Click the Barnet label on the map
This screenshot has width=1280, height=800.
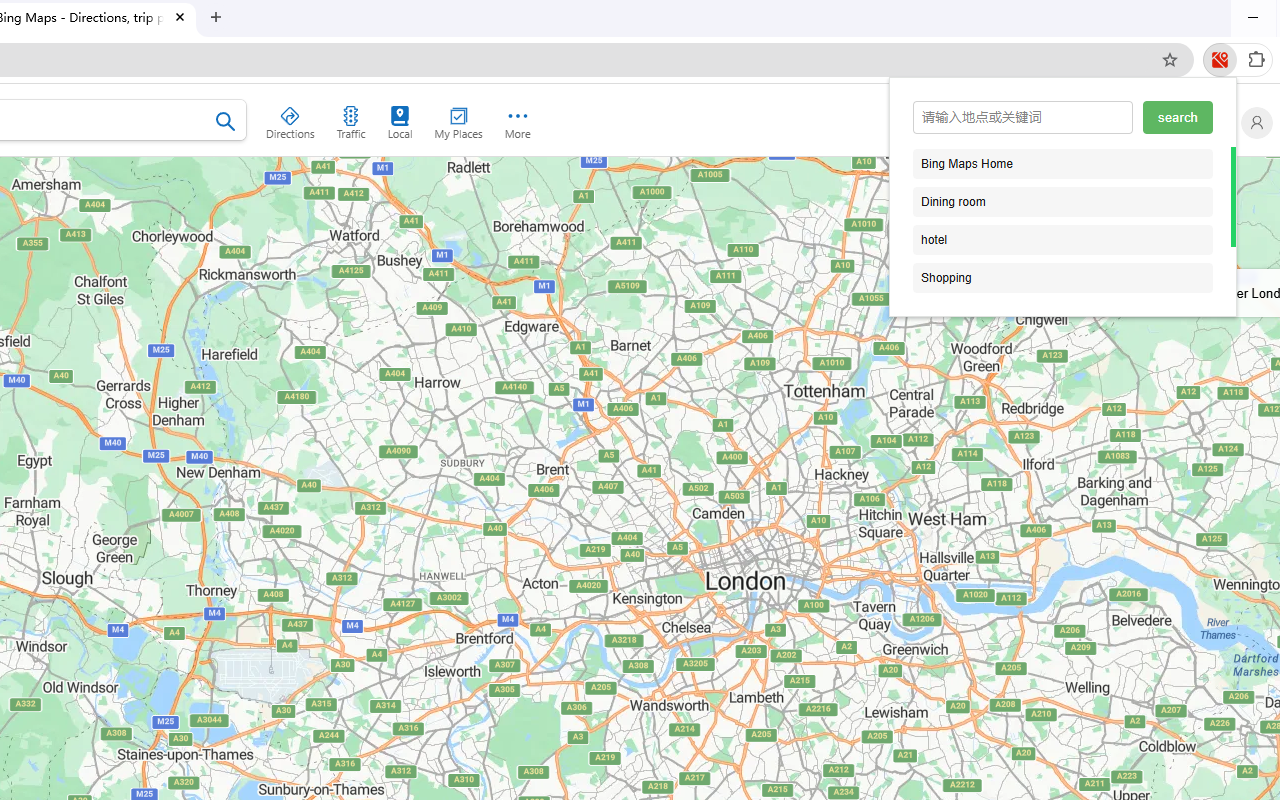point(630,345)
